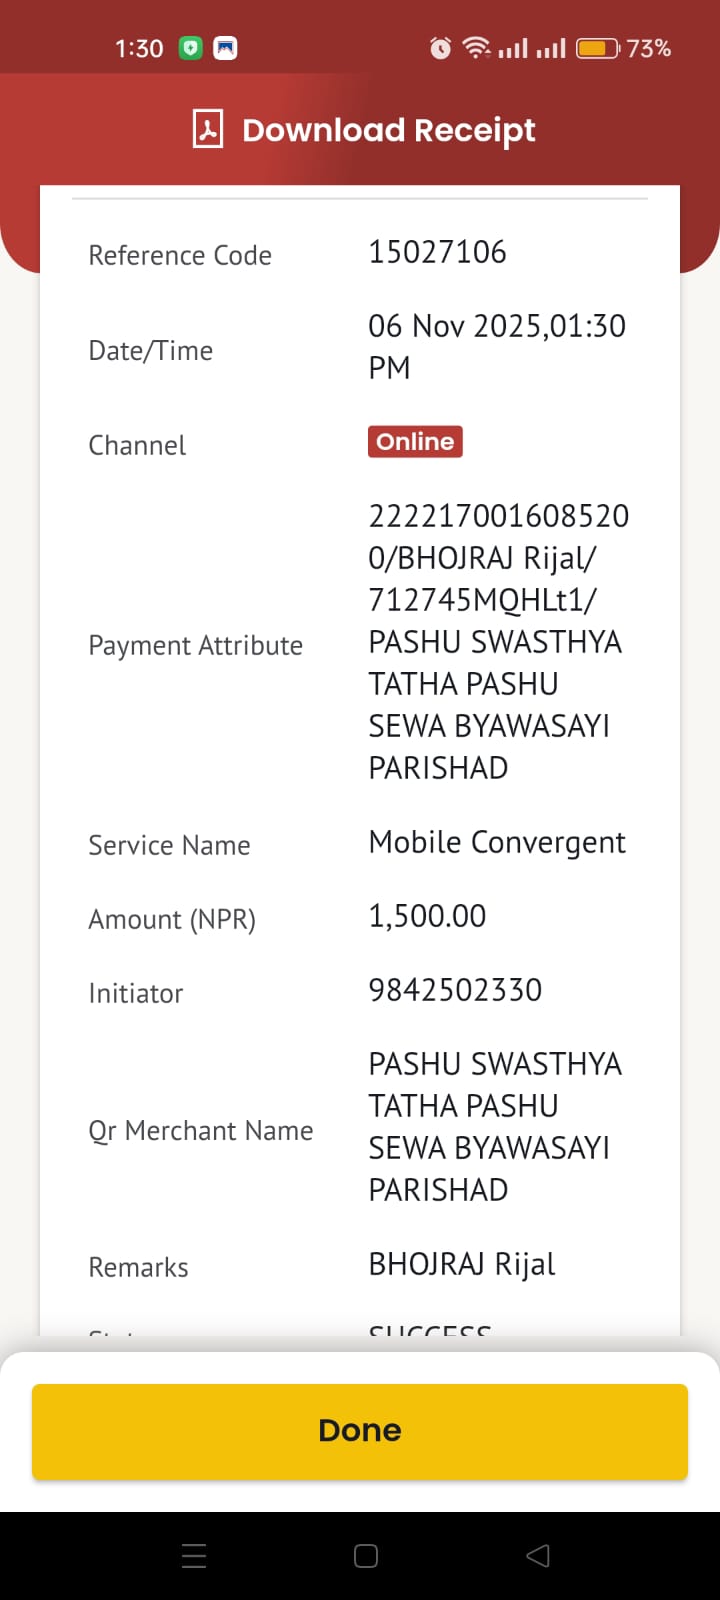Tap the red Online channel badge
Image resolution: width=720 pixels, height=1600 pixels.
pyautogui.click(x=415, y=442)
